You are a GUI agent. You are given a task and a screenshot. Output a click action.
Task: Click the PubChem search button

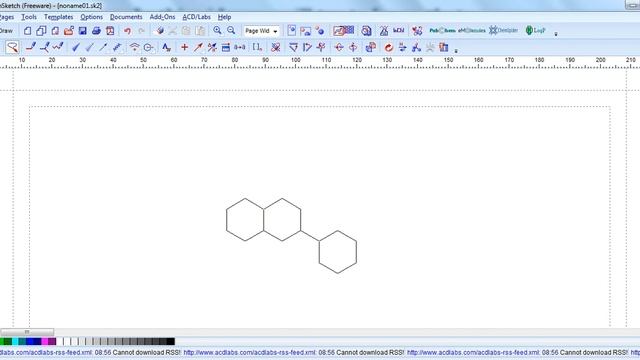442,31
